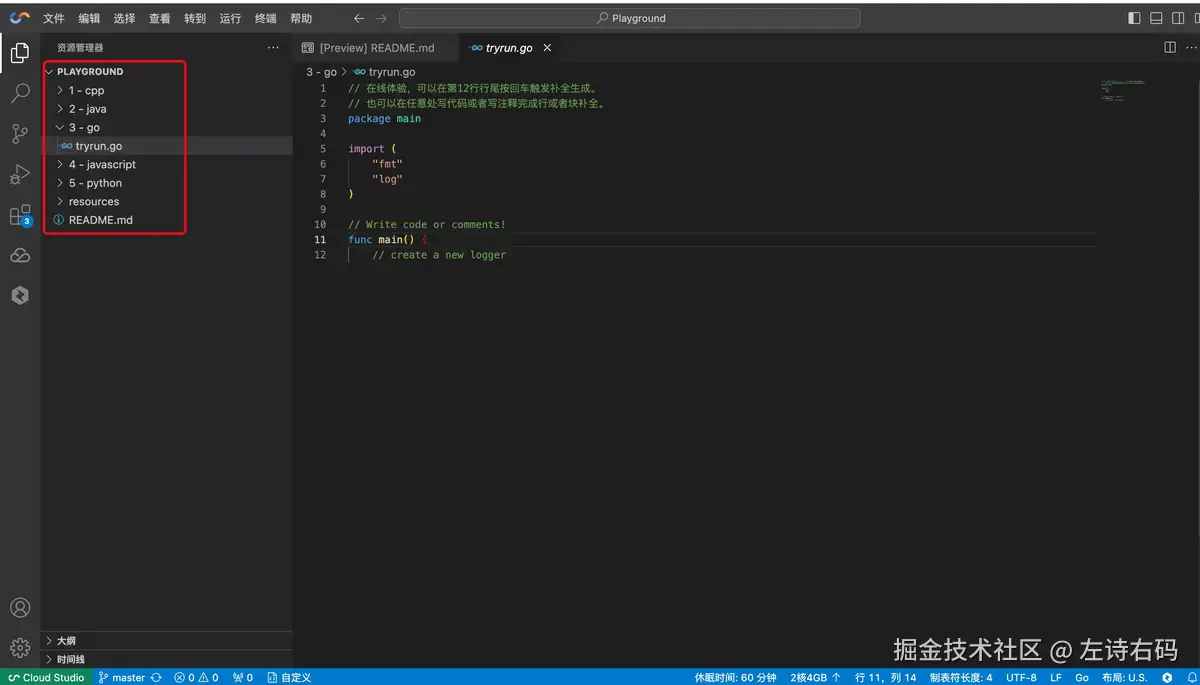This screenshot has width=1200, height=685.
Task: Click the 行 11, 列 14 cursor position
Action: point(885,677)
